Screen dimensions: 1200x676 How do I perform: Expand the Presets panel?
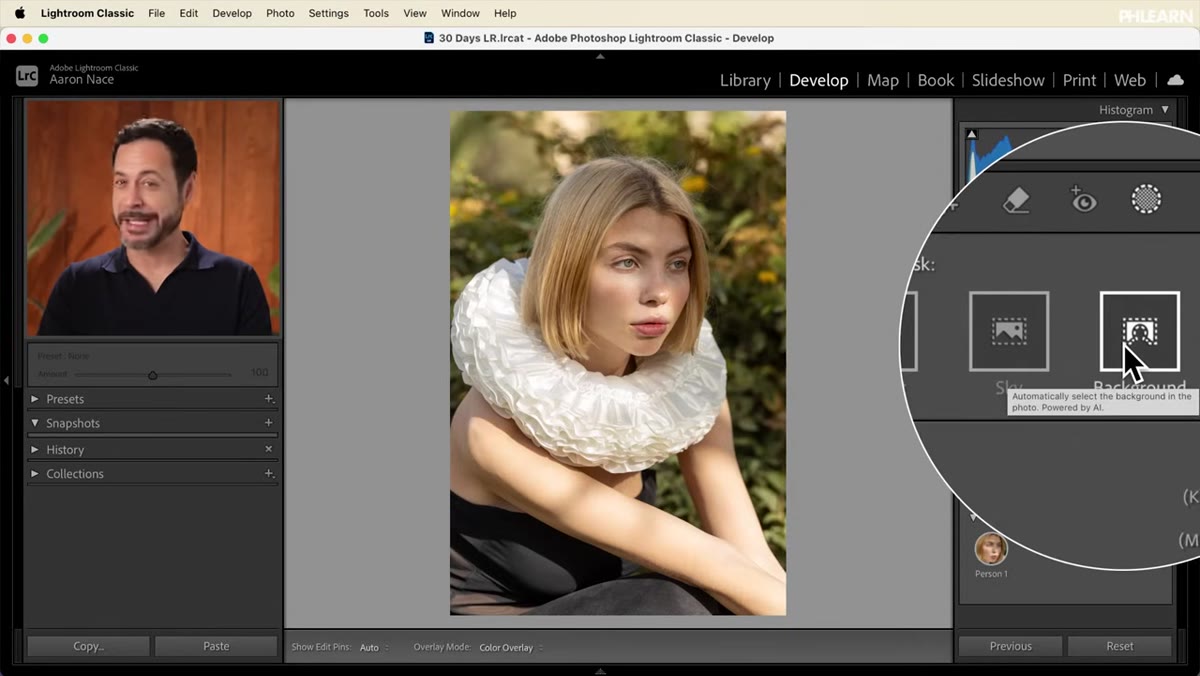tap(35, 399)
